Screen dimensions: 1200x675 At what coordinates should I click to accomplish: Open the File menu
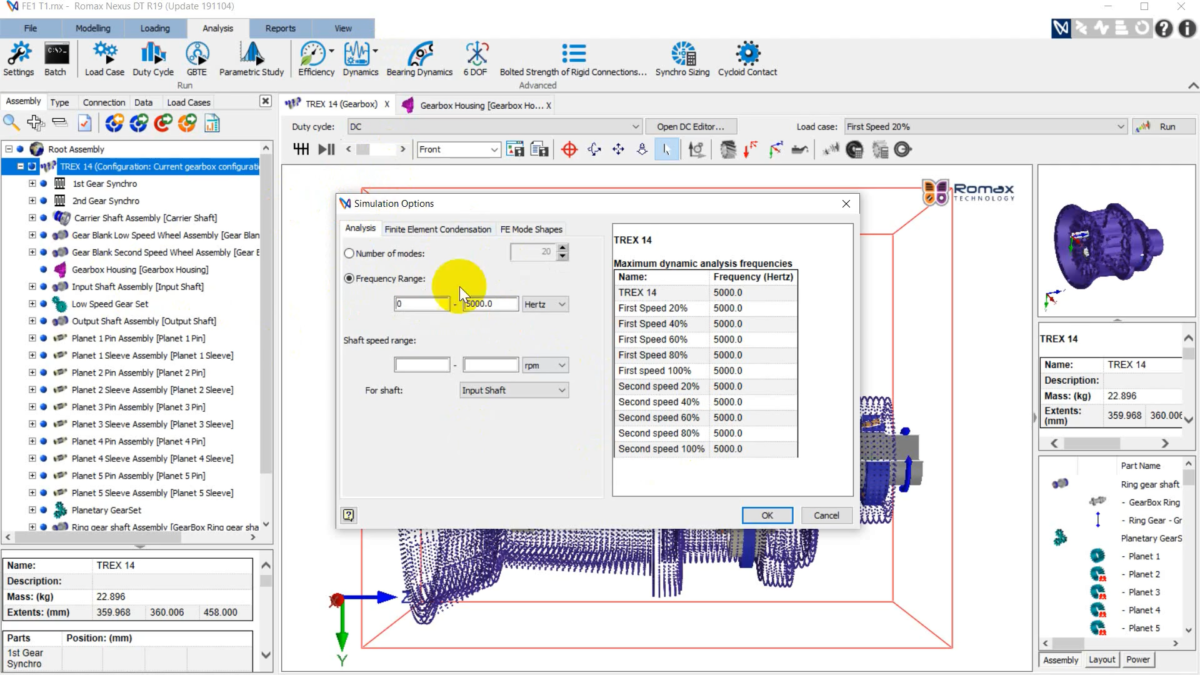pos(31,28)
